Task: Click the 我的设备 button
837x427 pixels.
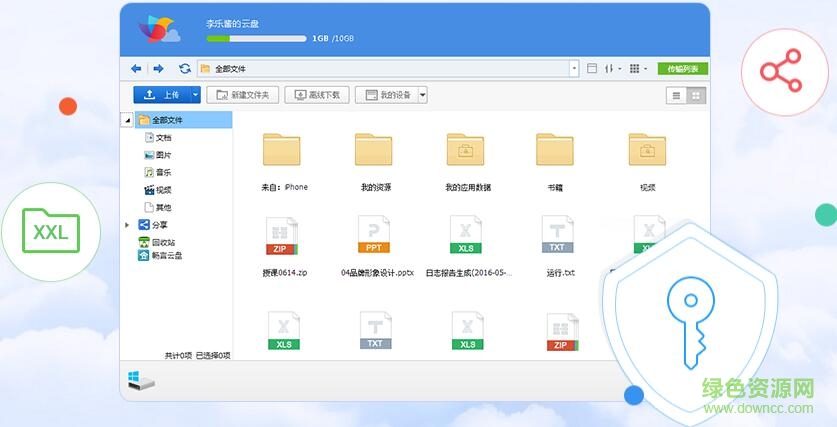Action: click(x=386, y=95)
